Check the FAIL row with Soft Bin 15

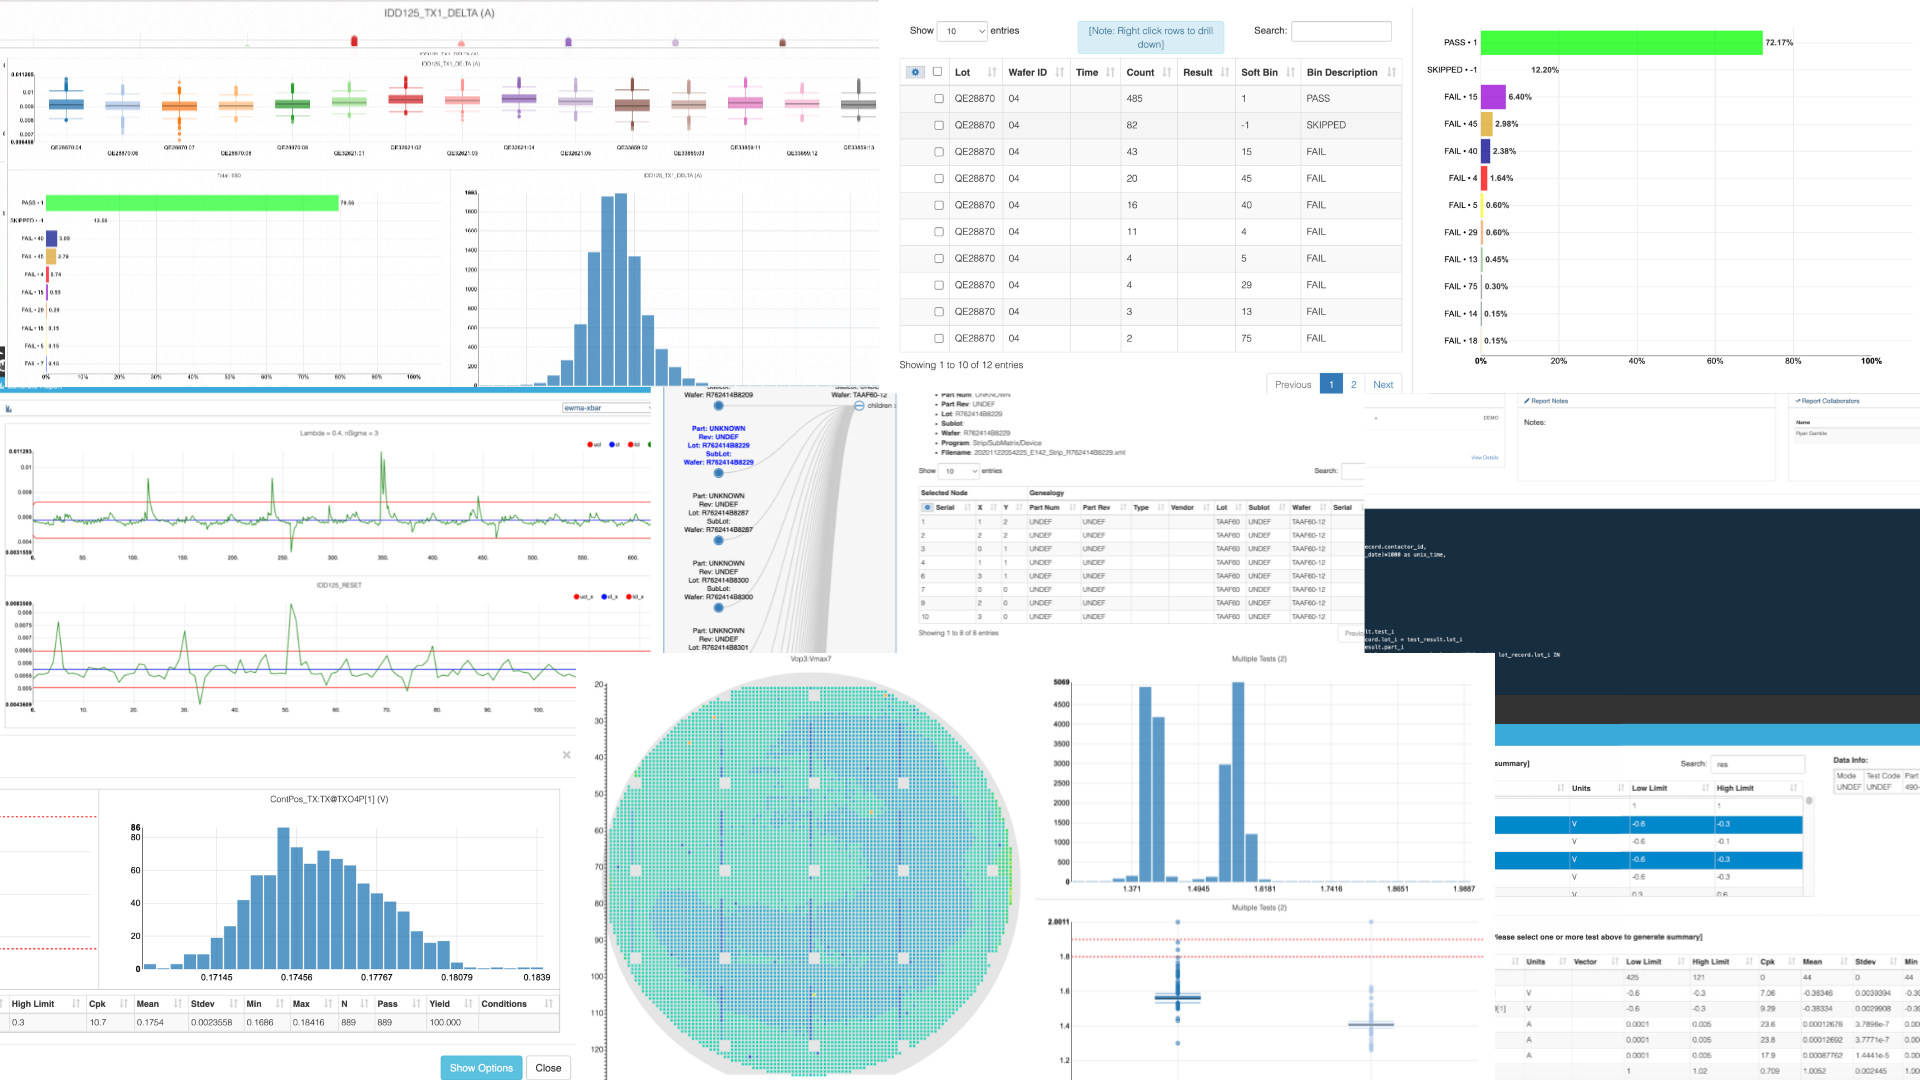tap(938, 152)
